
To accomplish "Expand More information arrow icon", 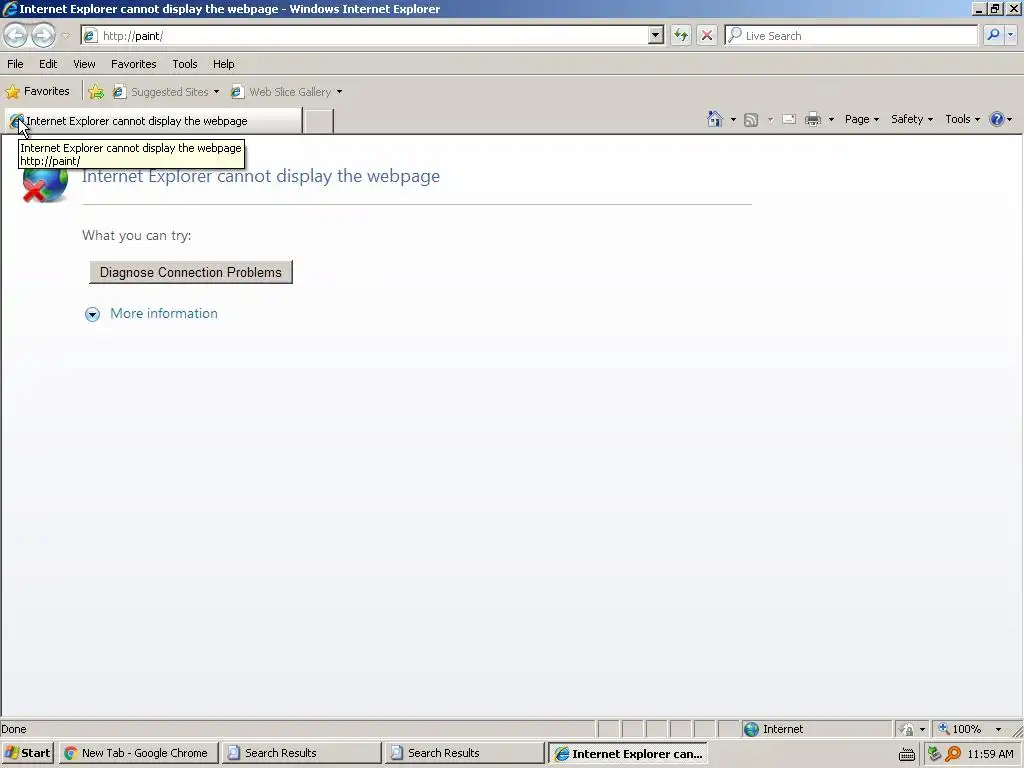I will coord(92,315).
